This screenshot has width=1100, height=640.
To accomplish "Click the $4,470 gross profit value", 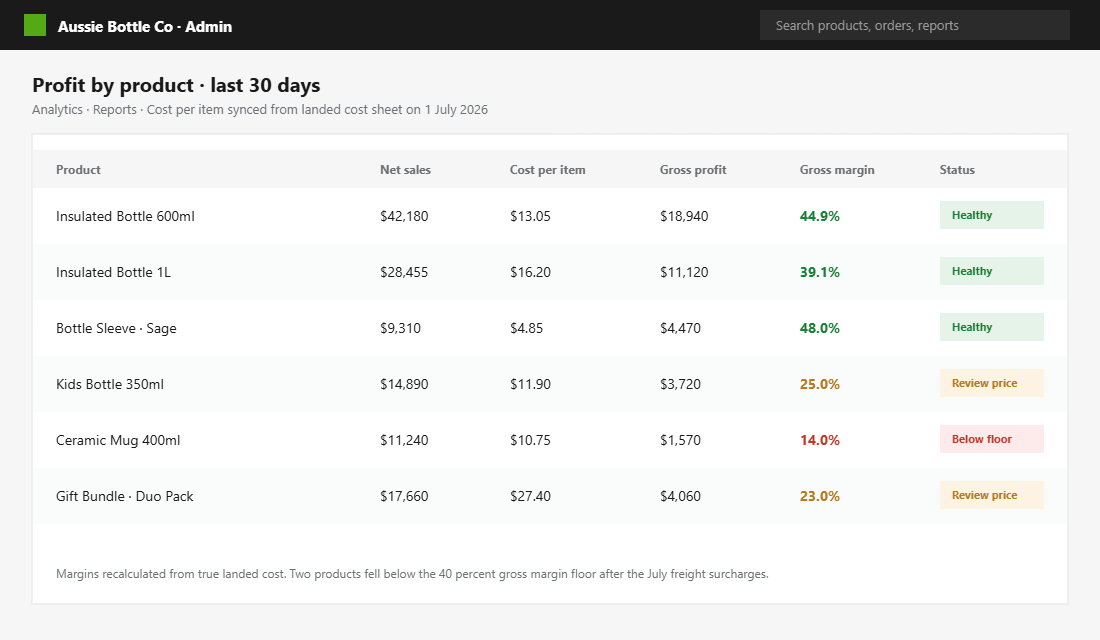I will click(680, 328).
